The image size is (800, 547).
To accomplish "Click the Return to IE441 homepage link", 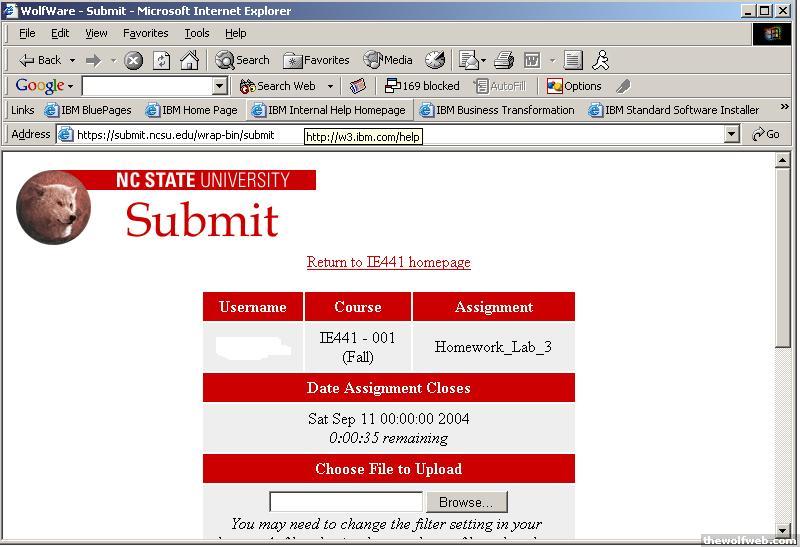I will (388, 262).
